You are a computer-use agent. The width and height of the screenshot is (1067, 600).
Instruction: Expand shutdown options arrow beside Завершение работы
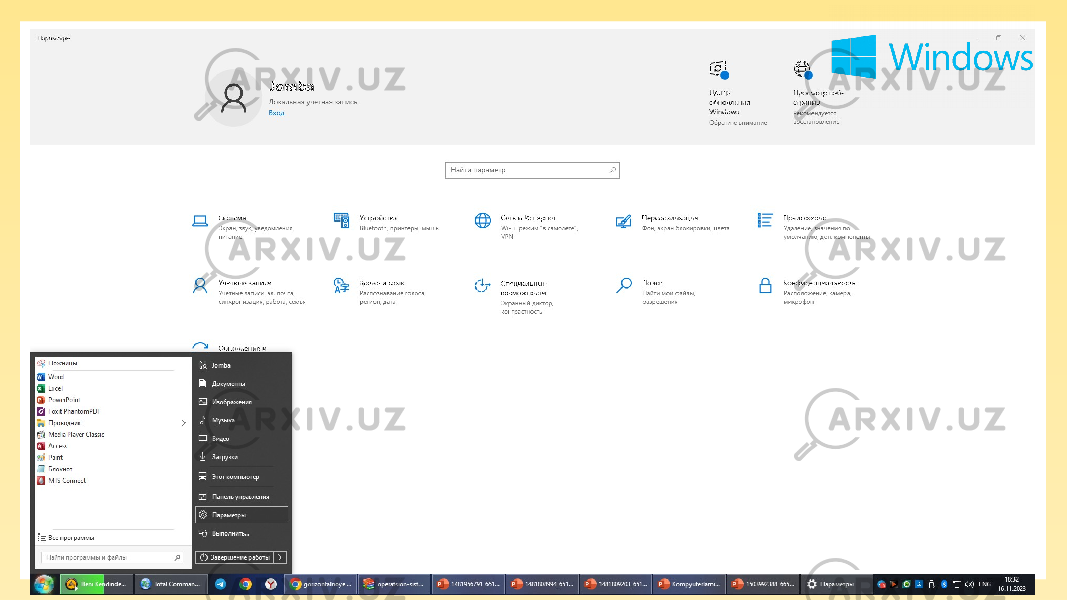pos(280,557)
